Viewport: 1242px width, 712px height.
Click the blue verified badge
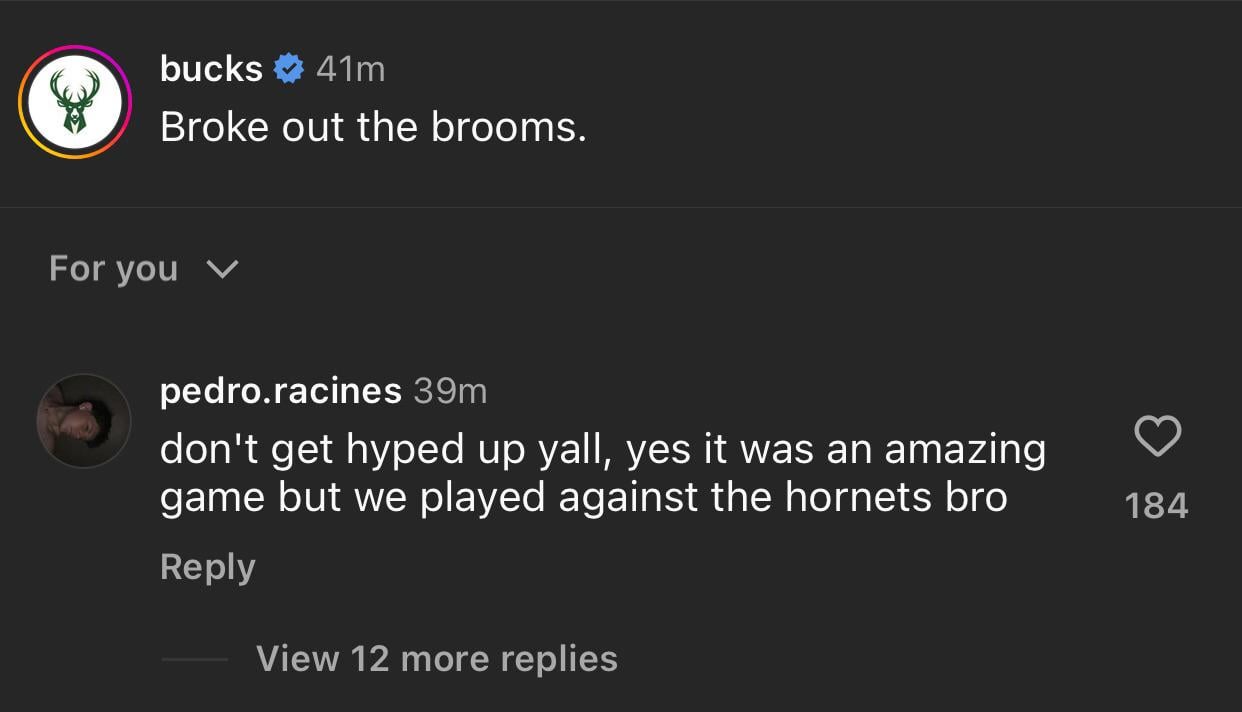pyautogui.click(x=289, y=69)
